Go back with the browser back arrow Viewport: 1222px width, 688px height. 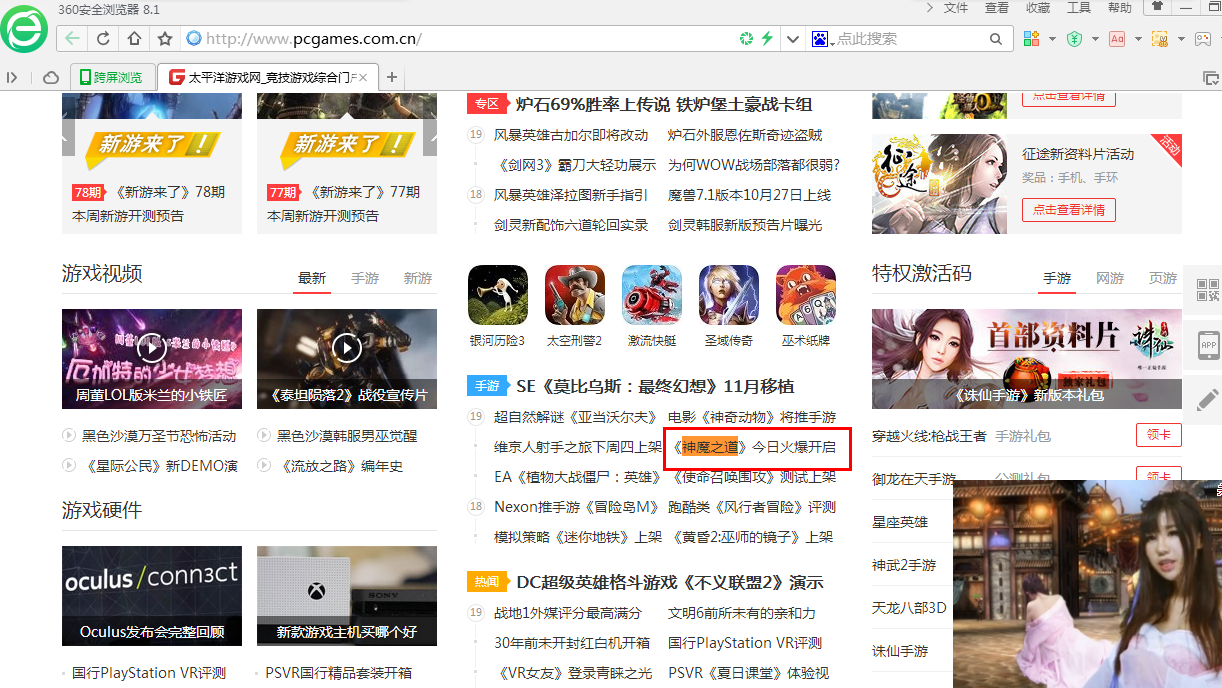point(73,39)
